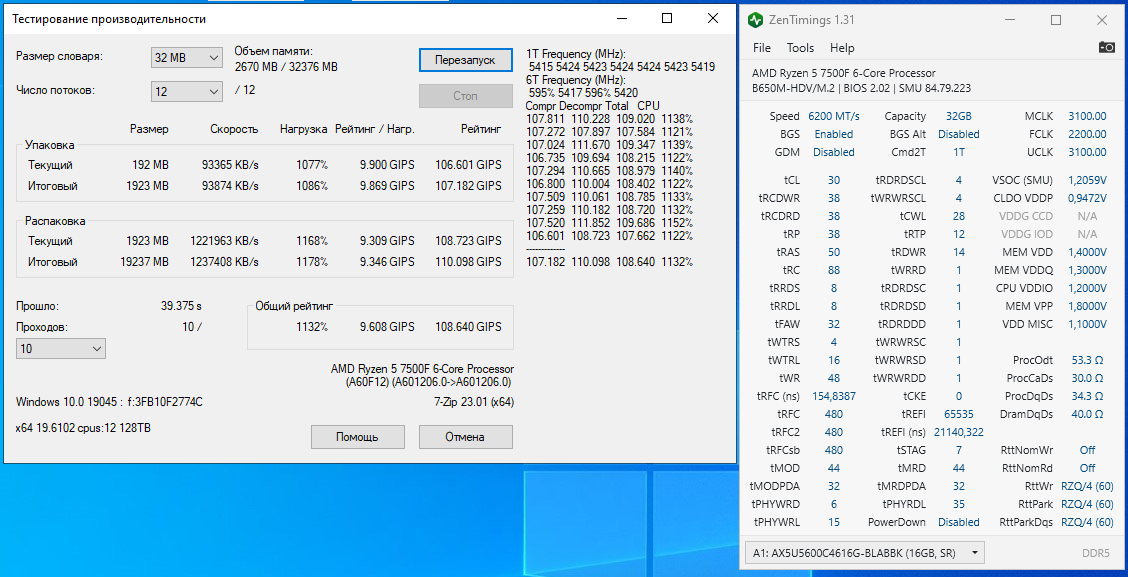The image size is (1128, 577).
Task: Click the Windows 10.0 19045 system line
Action: (109, 401)
